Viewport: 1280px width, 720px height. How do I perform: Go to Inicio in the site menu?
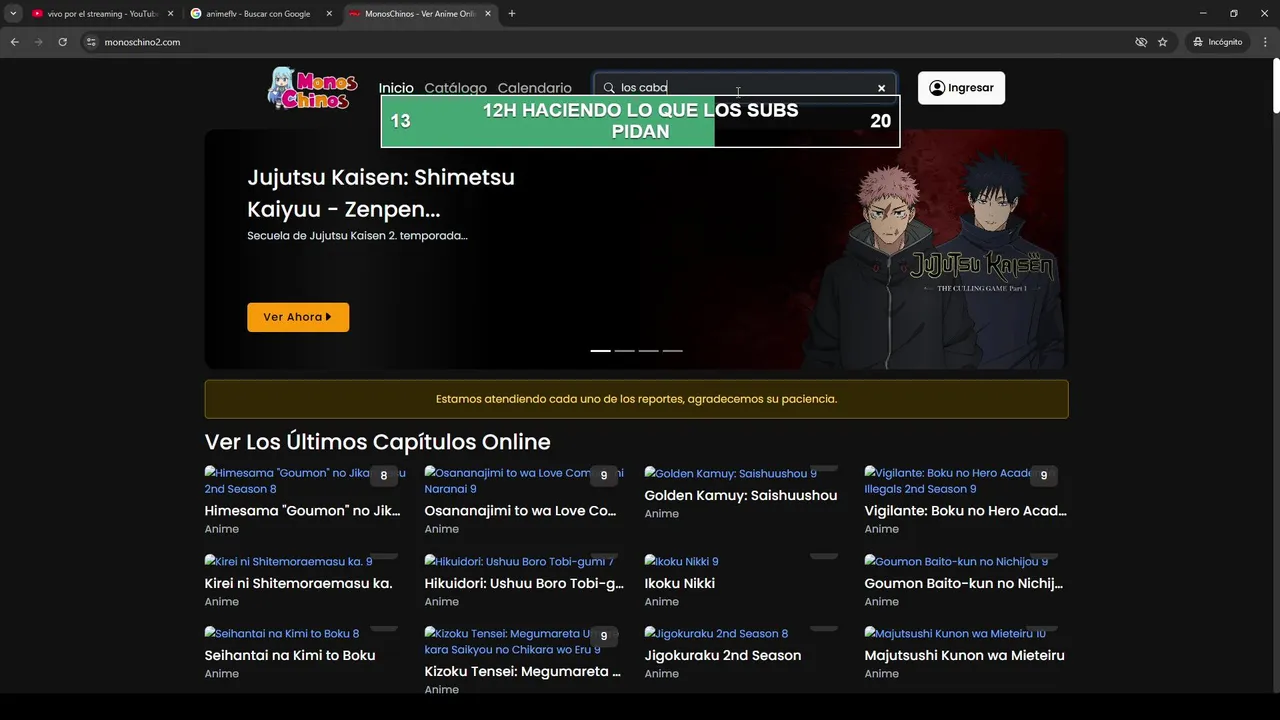(396, 88)
